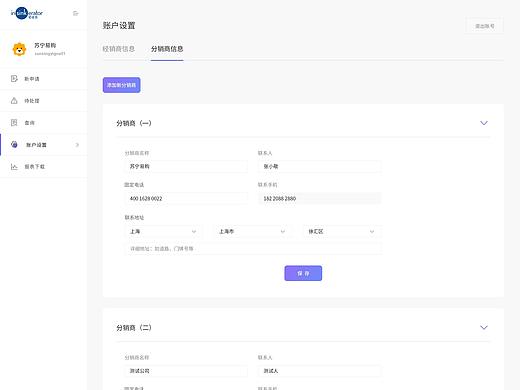Click the 账户设置 icon in sidebar
This screenshot has height=390, width=520.
(14, 144)
